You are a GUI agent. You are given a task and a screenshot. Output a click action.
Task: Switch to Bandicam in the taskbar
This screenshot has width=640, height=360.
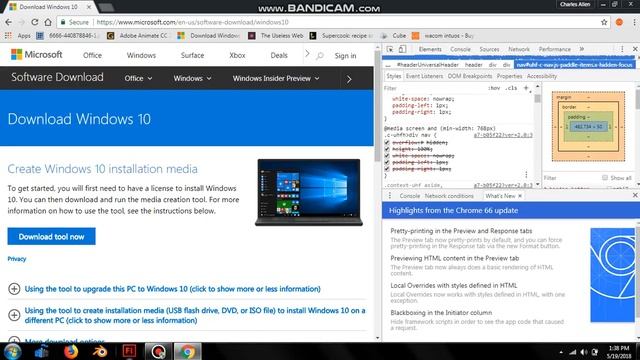[158, 351]
